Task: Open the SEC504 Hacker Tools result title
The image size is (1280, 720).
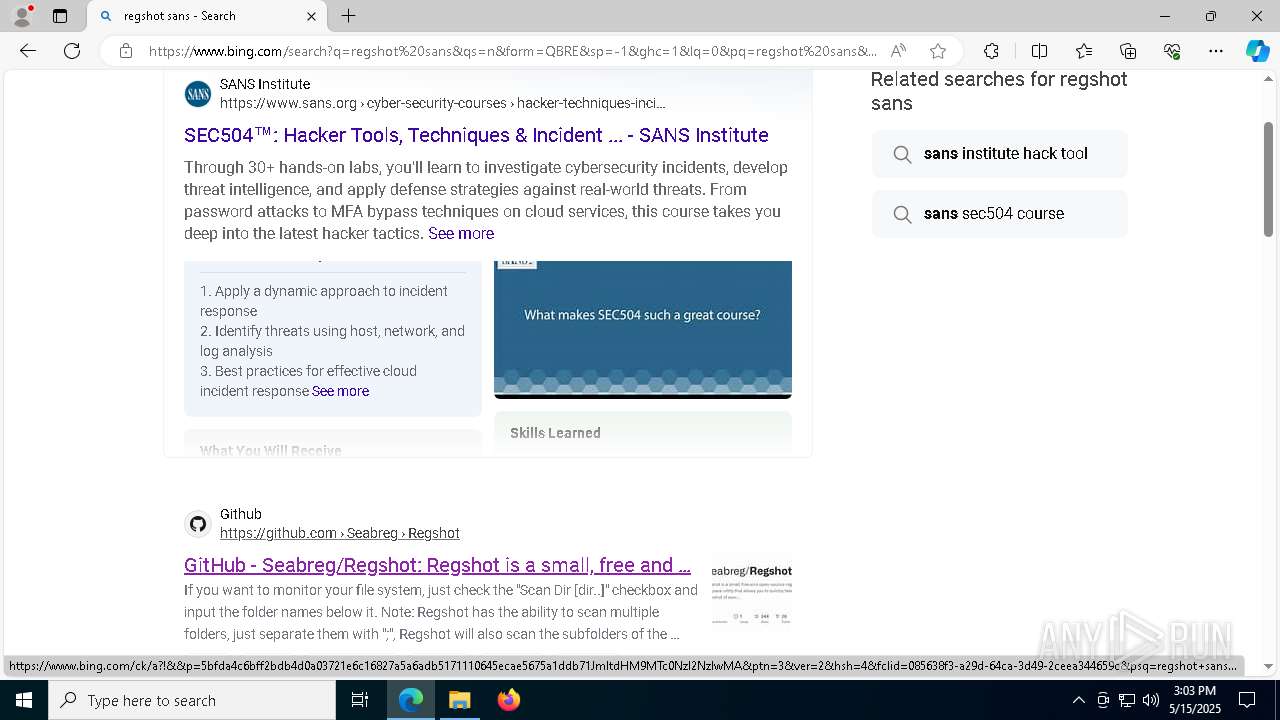Action: [x=476, y=135]
